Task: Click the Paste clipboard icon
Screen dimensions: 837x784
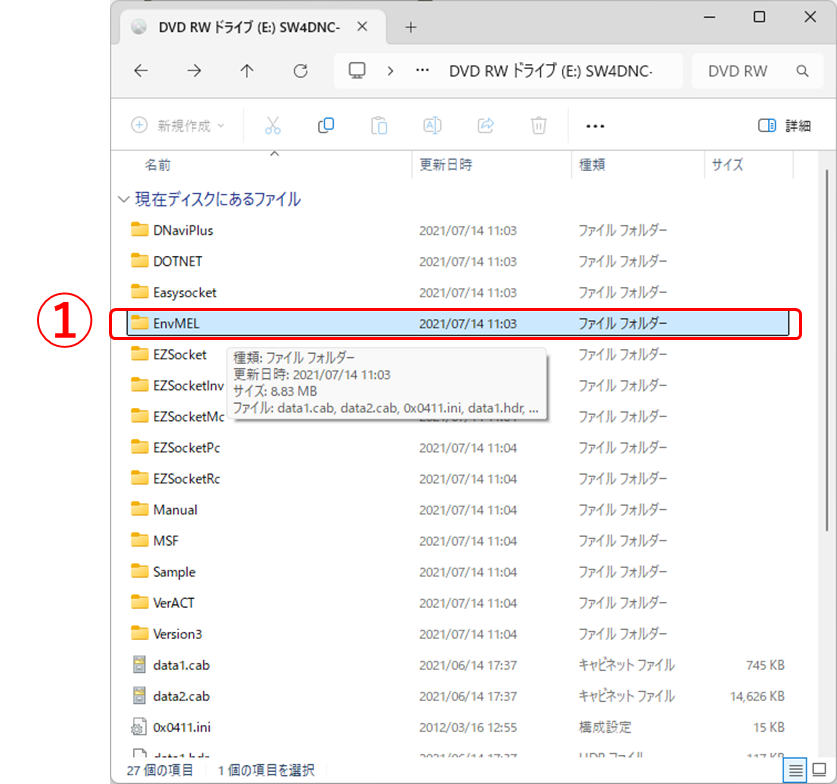Action: click(x=379, y=126)
